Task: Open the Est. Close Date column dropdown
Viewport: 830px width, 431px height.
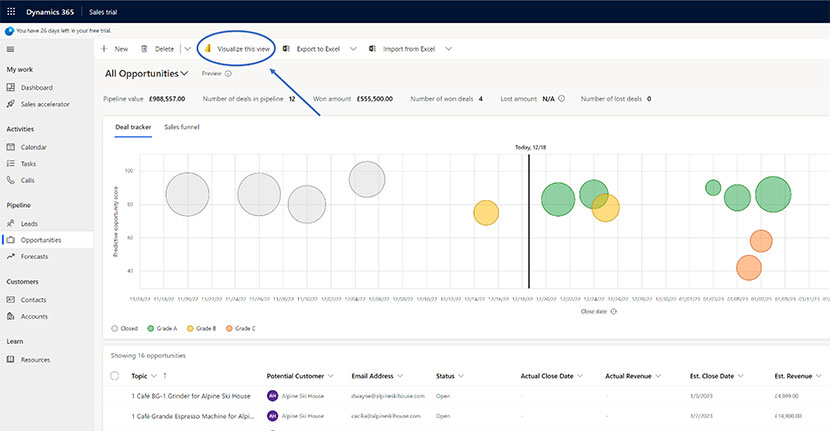Action: pyautogui.click(x=741, y=376)
